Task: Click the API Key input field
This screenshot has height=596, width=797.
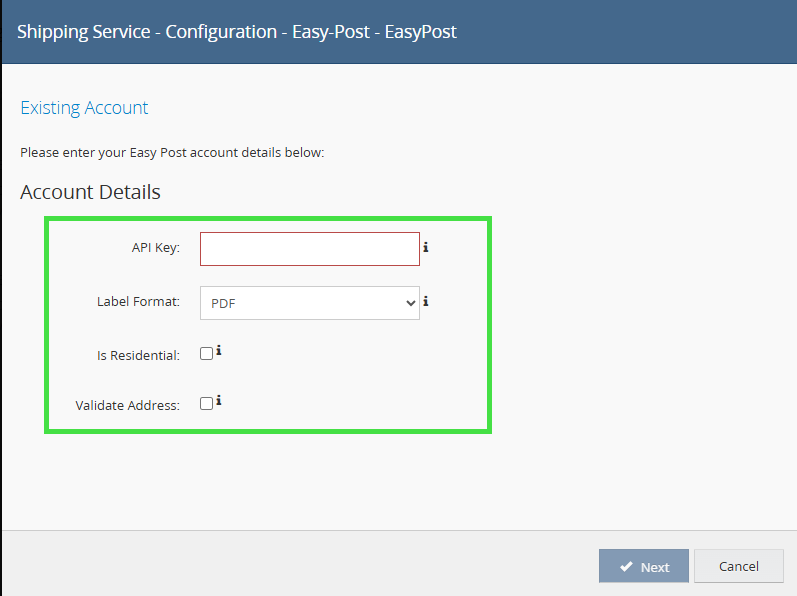Action: tap(310, 249)
